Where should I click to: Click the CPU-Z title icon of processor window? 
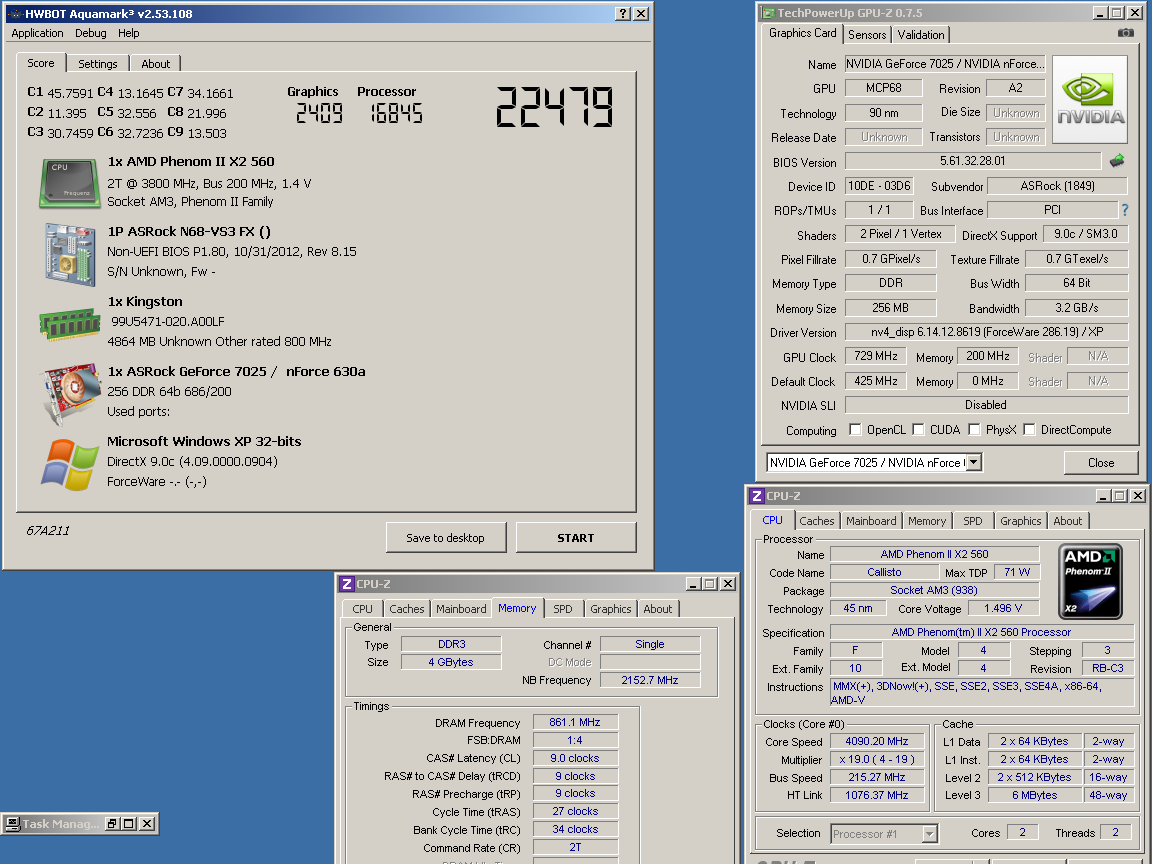point(757,496)
